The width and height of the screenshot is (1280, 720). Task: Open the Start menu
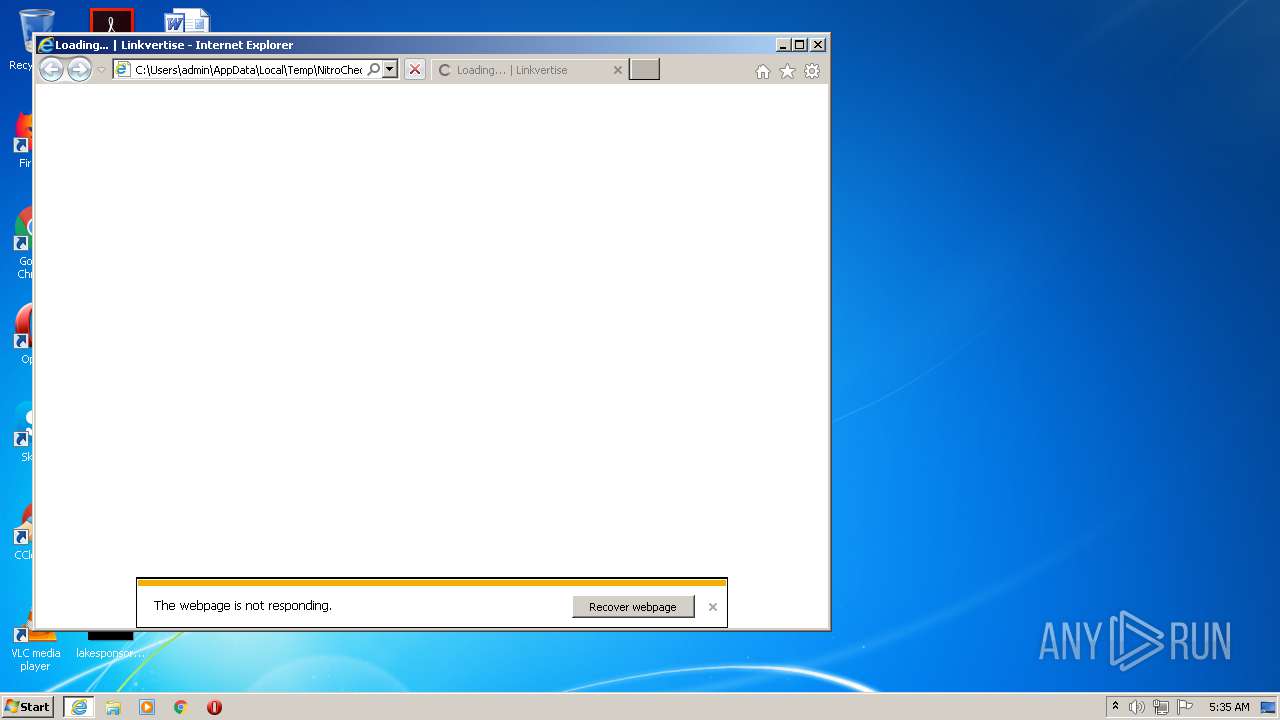[x=27, y=707]
